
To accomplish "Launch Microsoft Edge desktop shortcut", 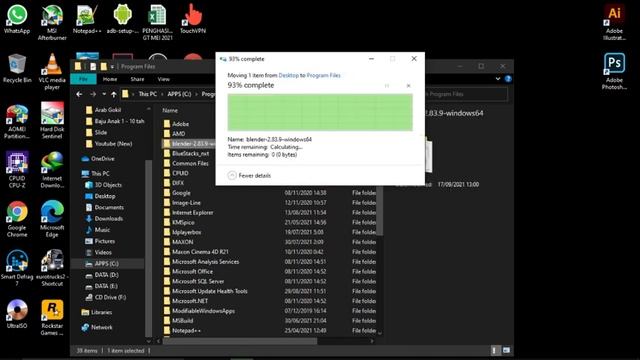I will click(x=52, y=220).
